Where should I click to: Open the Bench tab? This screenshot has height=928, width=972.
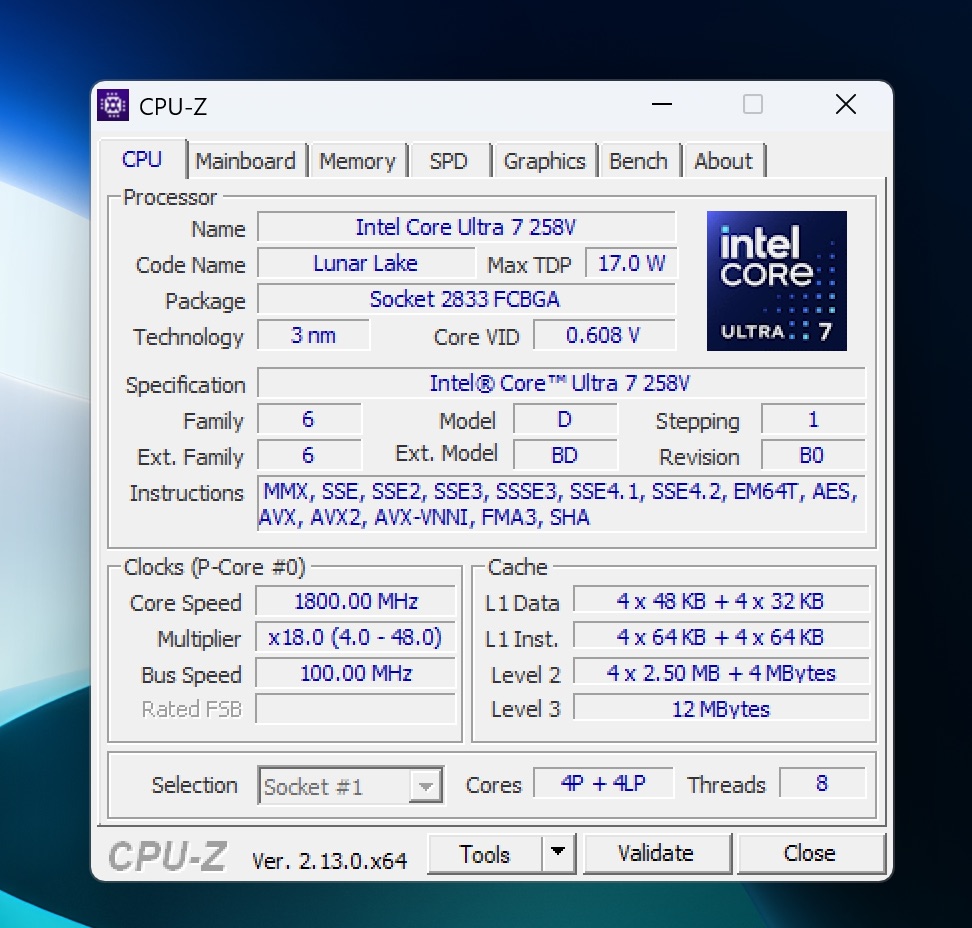coord(638,161)
